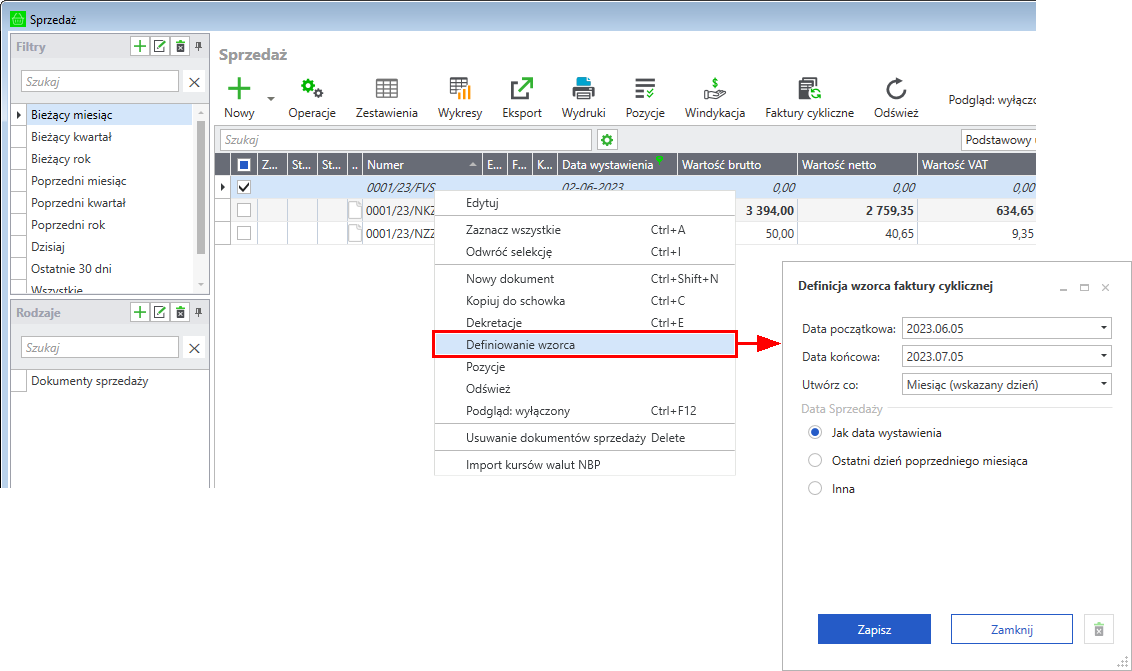The width and height of the screenshot is (1132, 671).
Task: Open Faktury cykliczne toolbar icon
Action: point(809,90)
